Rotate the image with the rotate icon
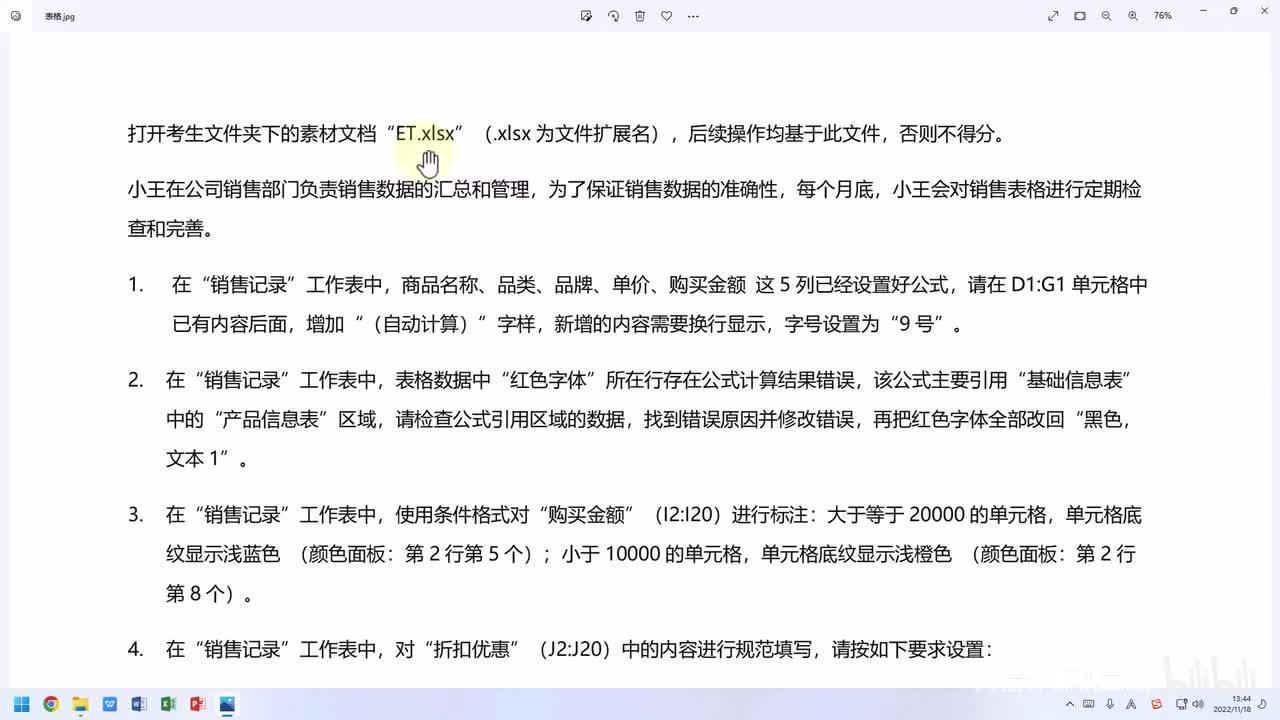Viewport: 1280px width, 720px height. point(614,16)
